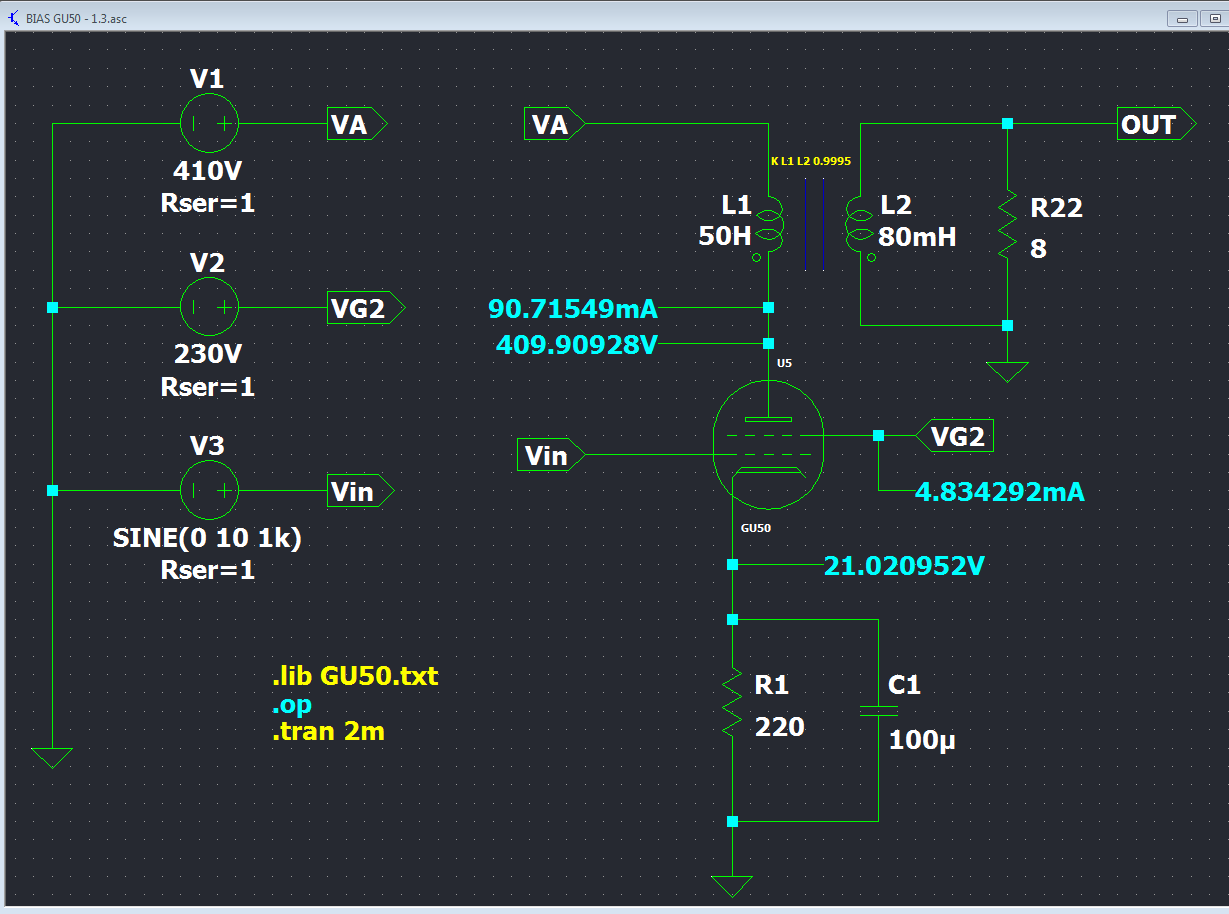
Task: Select the V3 sine source symbol
Action: point(209,490)
